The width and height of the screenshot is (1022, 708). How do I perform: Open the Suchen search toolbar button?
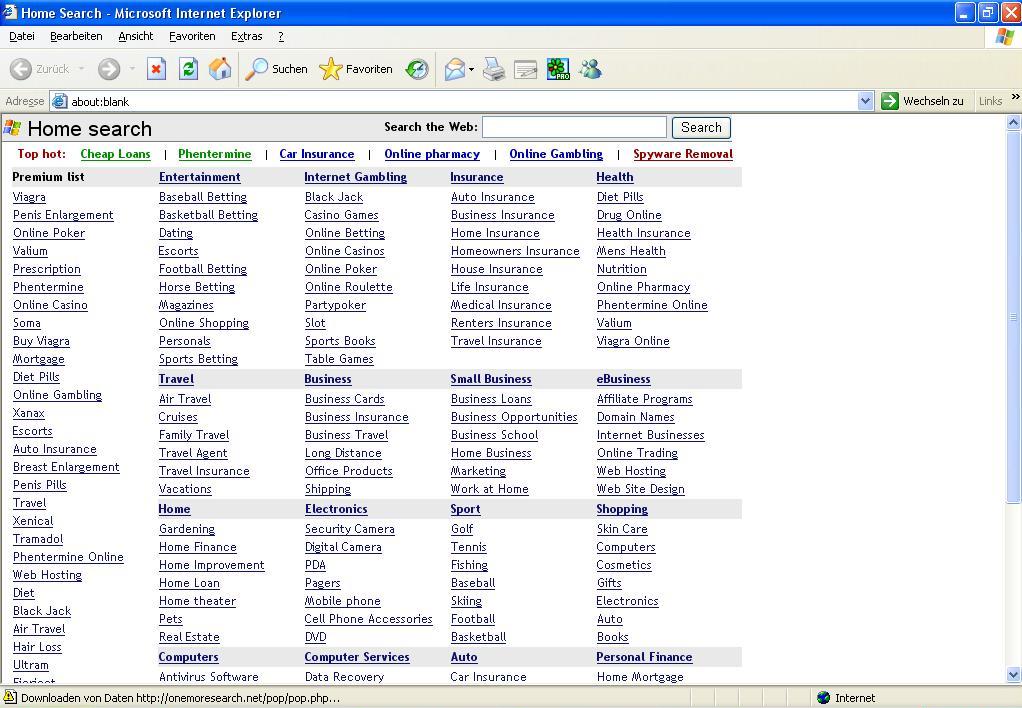(x=276, y=69)
